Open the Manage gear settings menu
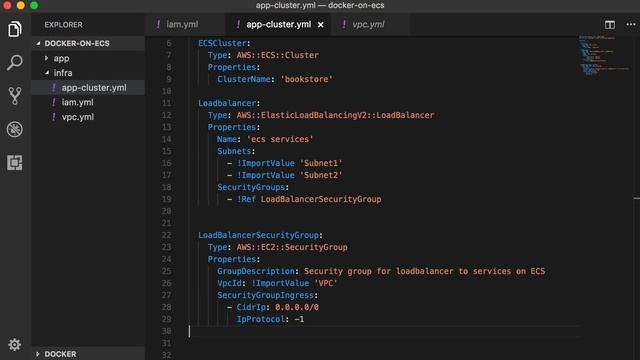The width and height of the screenshot is (640, 360). click(x=15, y=344)
